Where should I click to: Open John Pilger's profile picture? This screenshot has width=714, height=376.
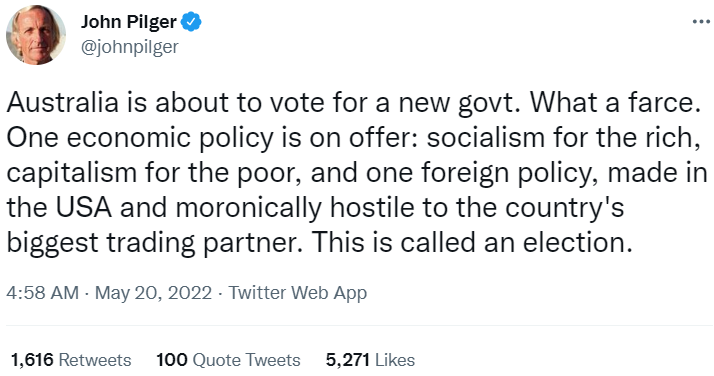pyautogui.click(x=36, y=36)
